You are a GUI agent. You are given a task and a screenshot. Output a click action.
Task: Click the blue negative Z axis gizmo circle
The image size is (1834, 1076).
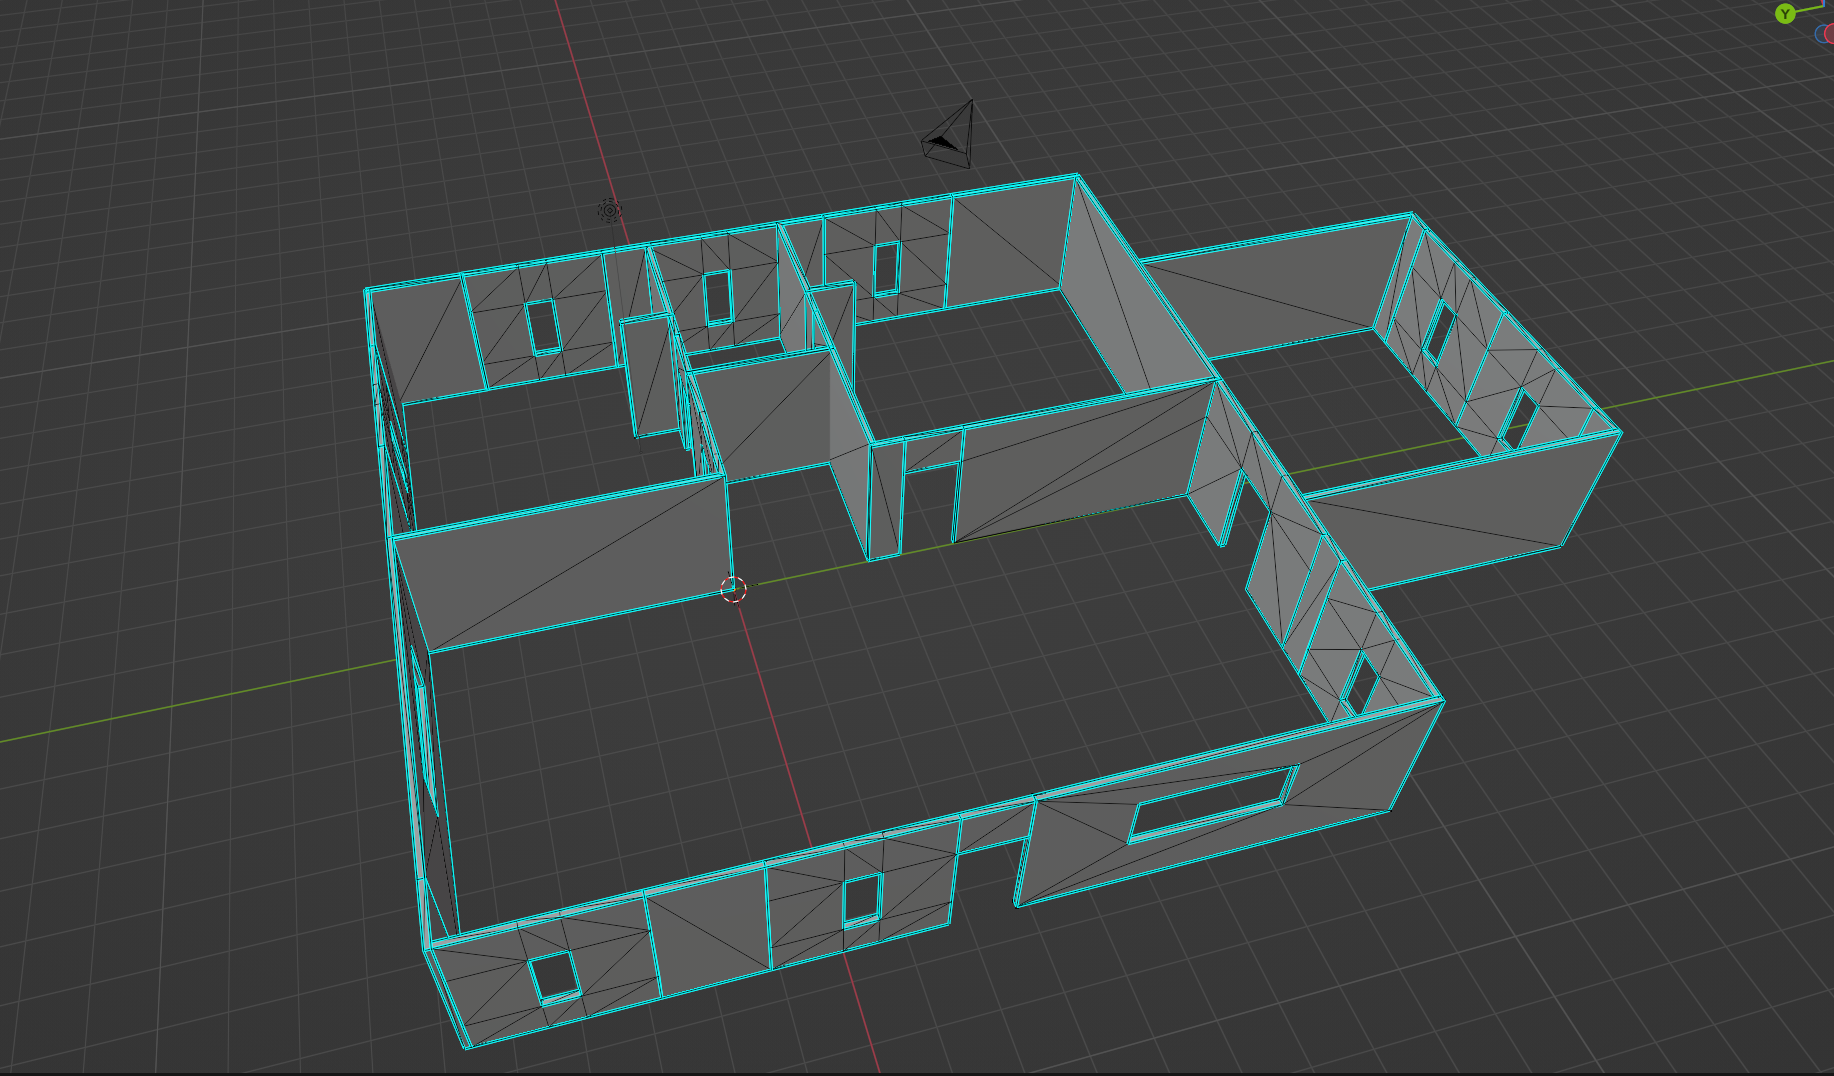coord(1821,34)
